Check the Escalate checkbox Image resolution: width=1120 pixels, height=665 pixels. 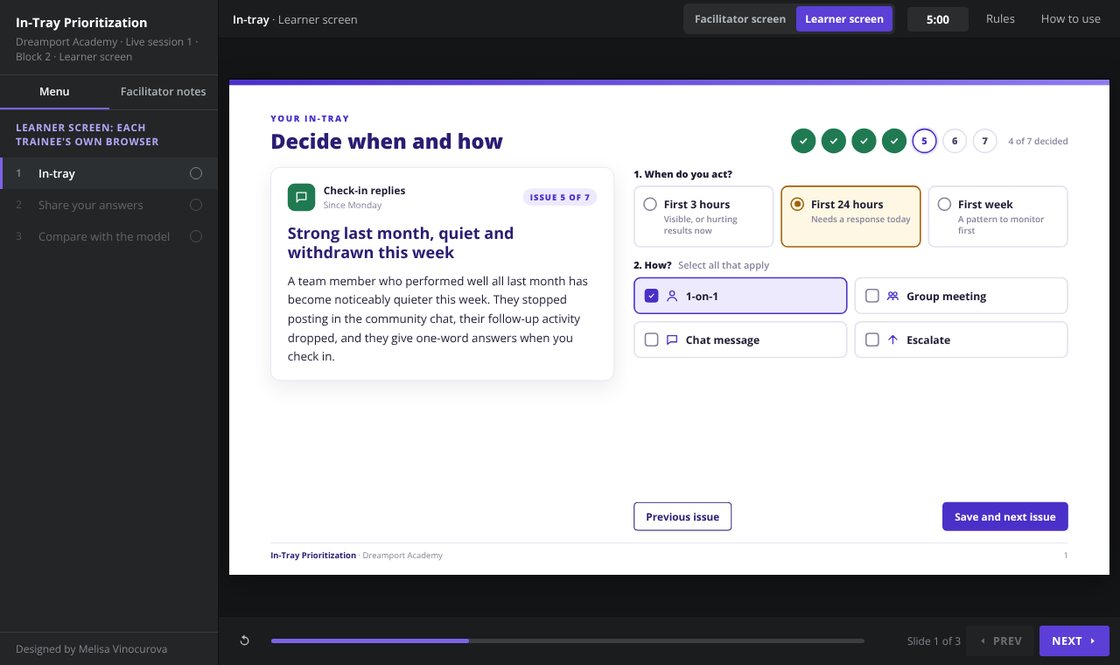(872, 340)
